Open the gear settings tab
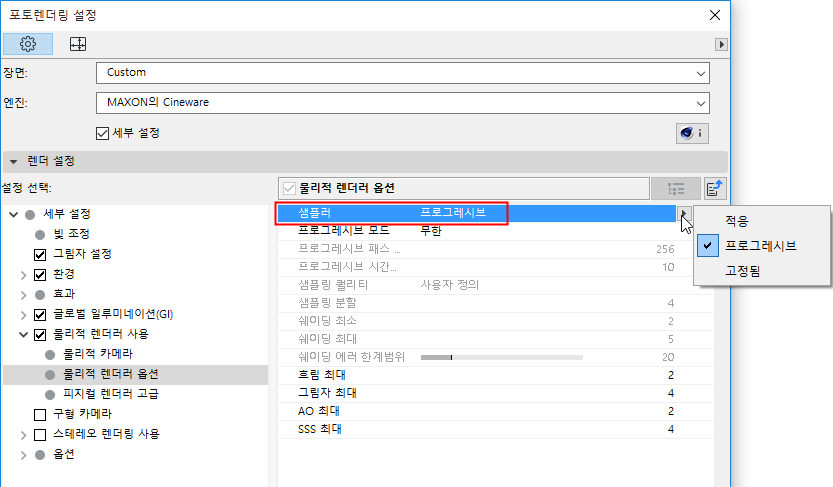 28,44
